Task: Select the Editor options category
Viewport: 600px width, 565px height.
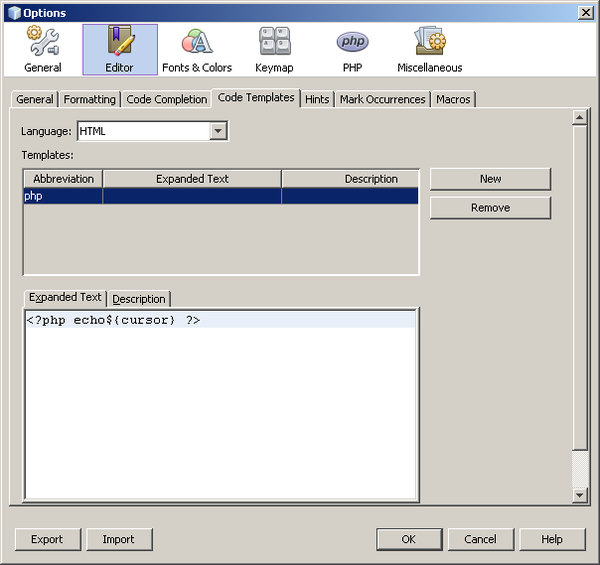Action: 119,49
